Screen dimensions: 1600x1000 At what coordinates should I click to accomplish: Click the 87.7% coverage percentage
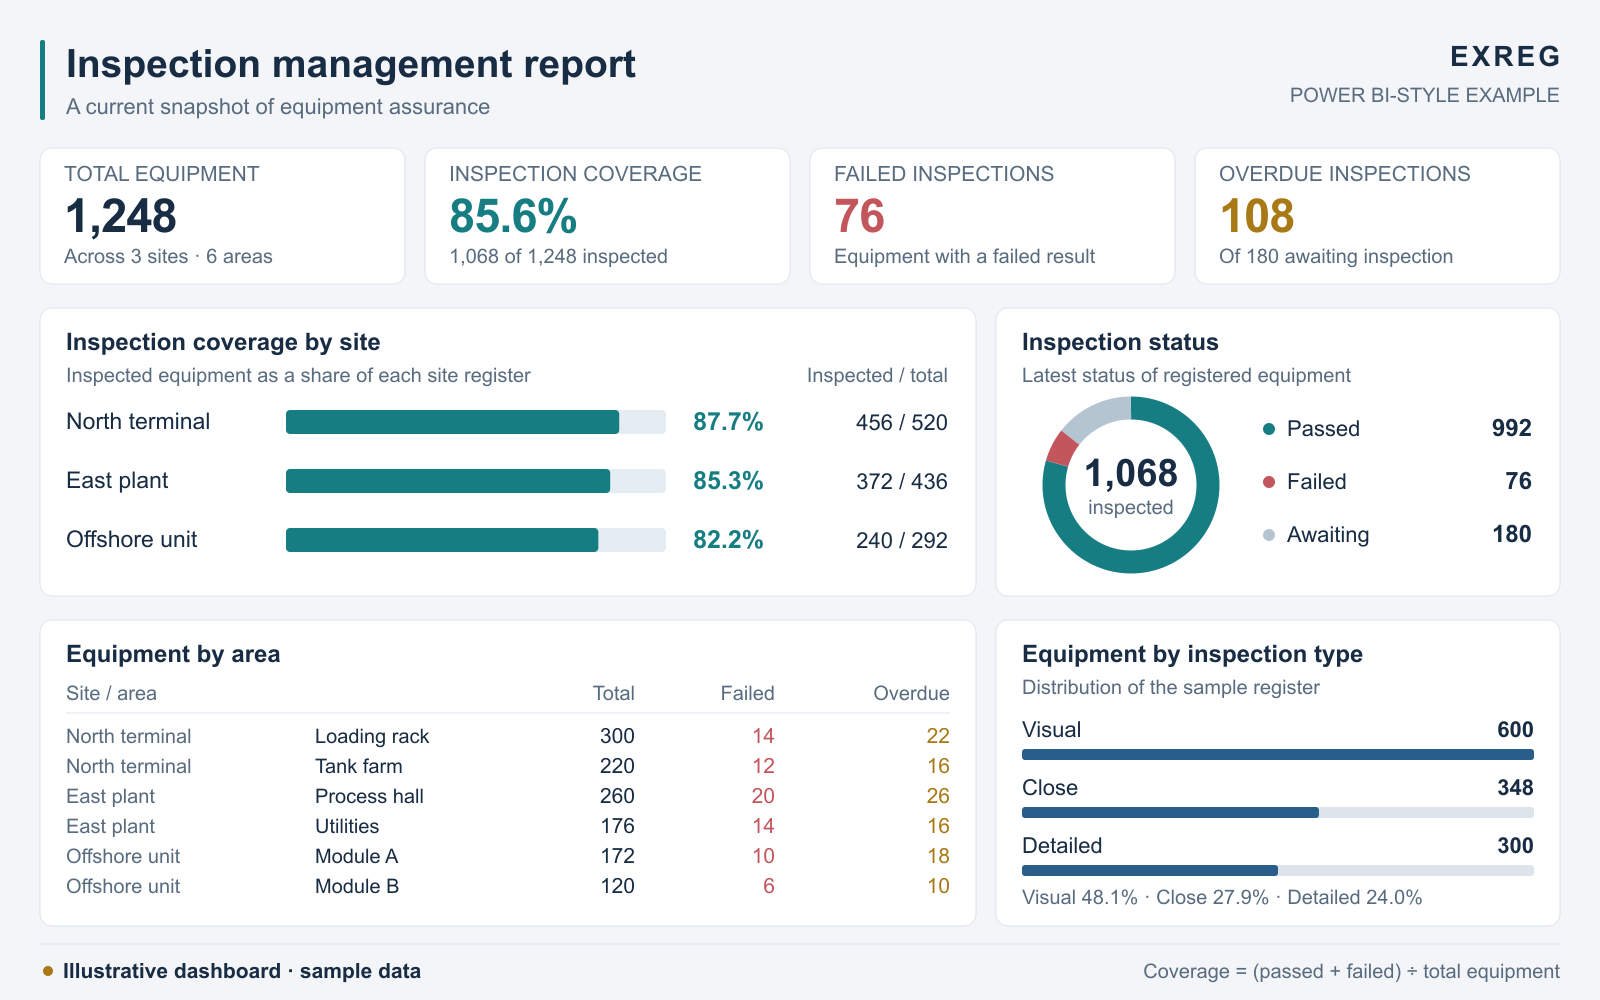tap(728, 422)
